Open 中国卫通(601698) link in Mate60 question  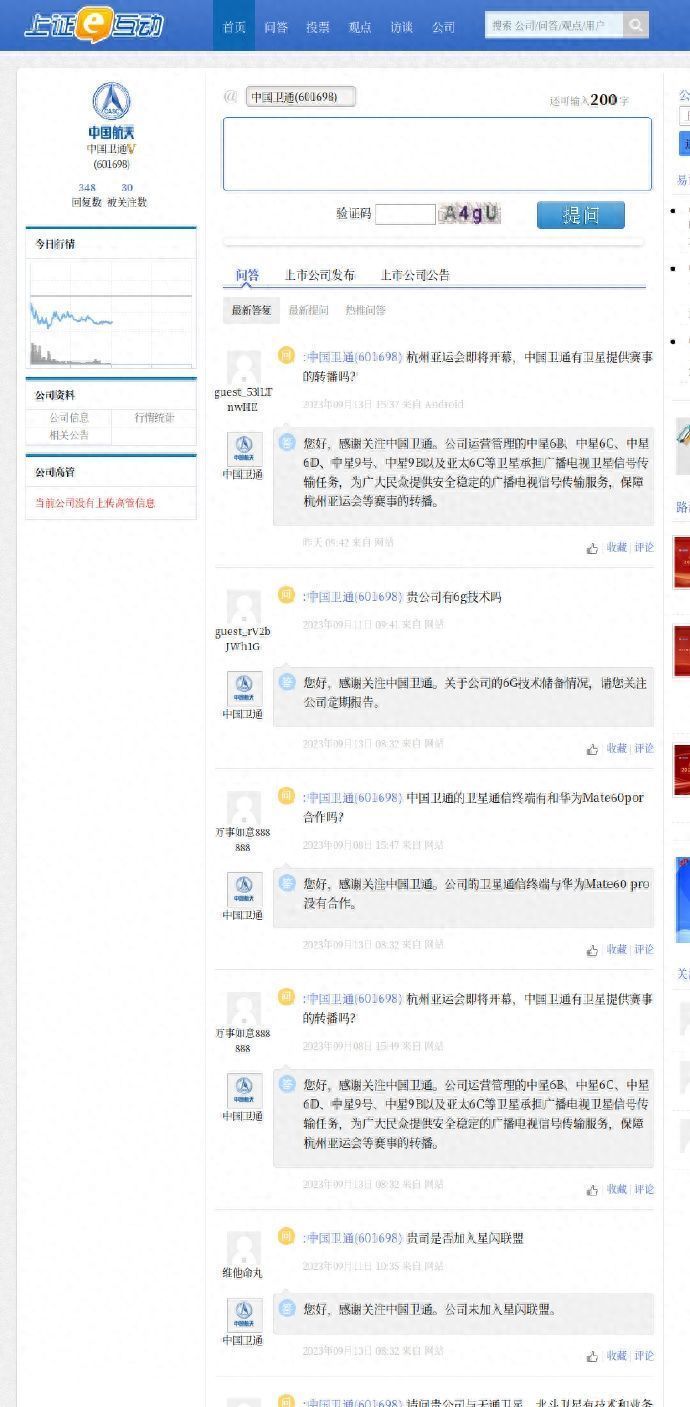354,798
